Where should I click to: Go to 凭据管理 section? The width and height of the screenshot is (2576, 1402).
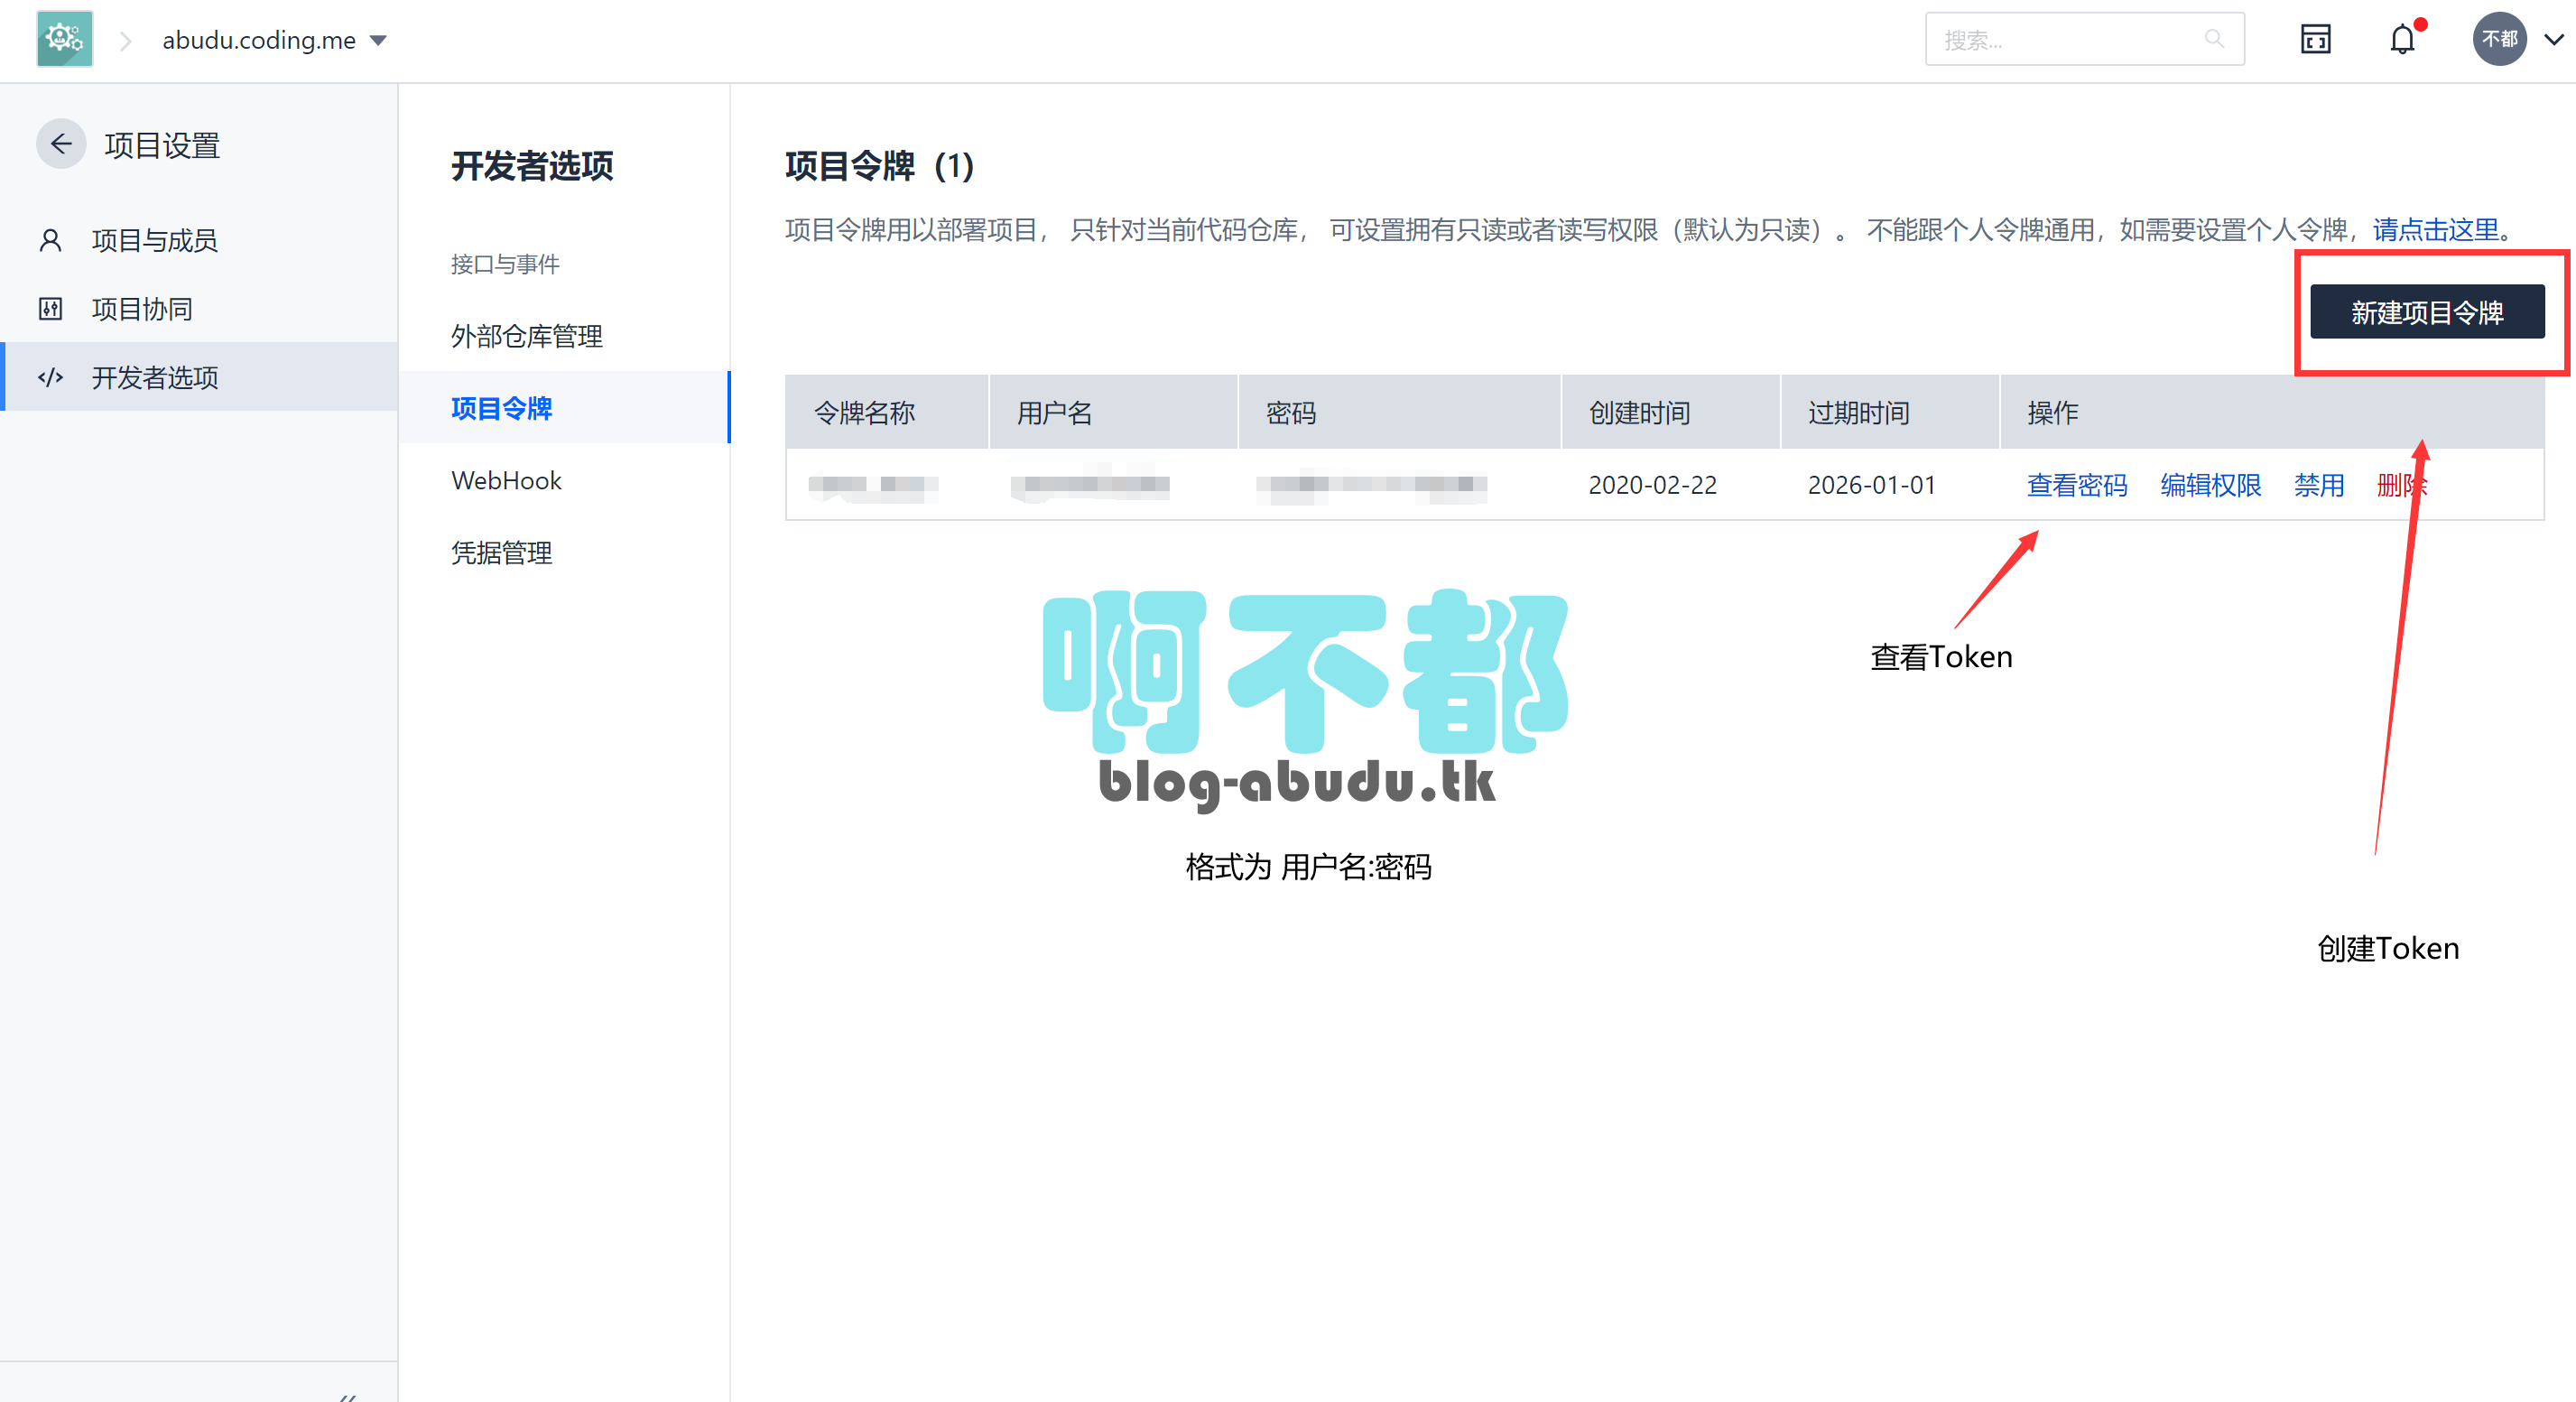click(x=501, y=553)
